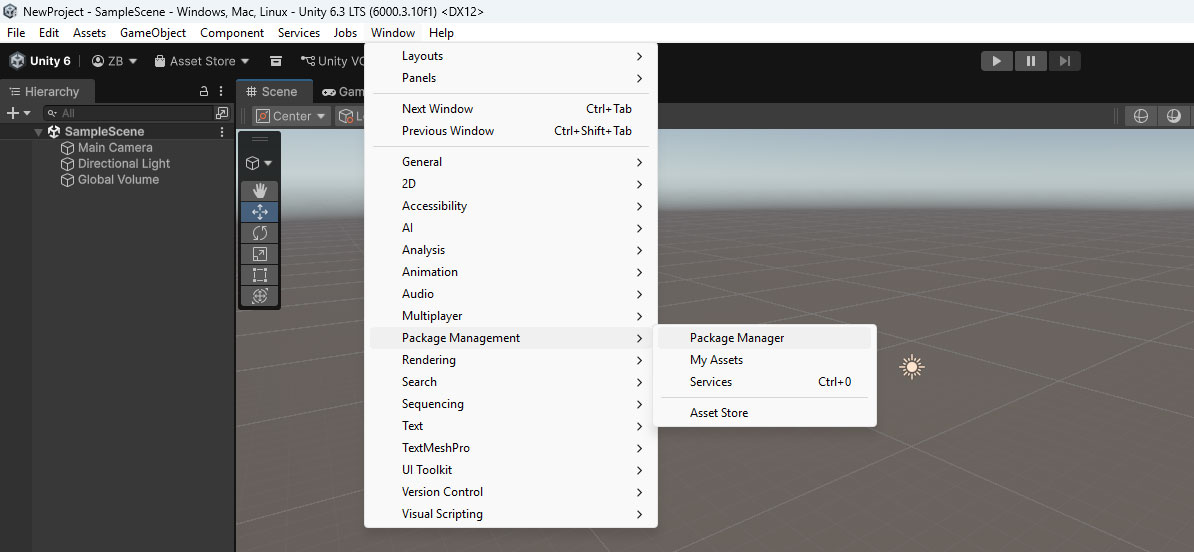
Task: Select the Hand view tool
Action: [260, 190]
